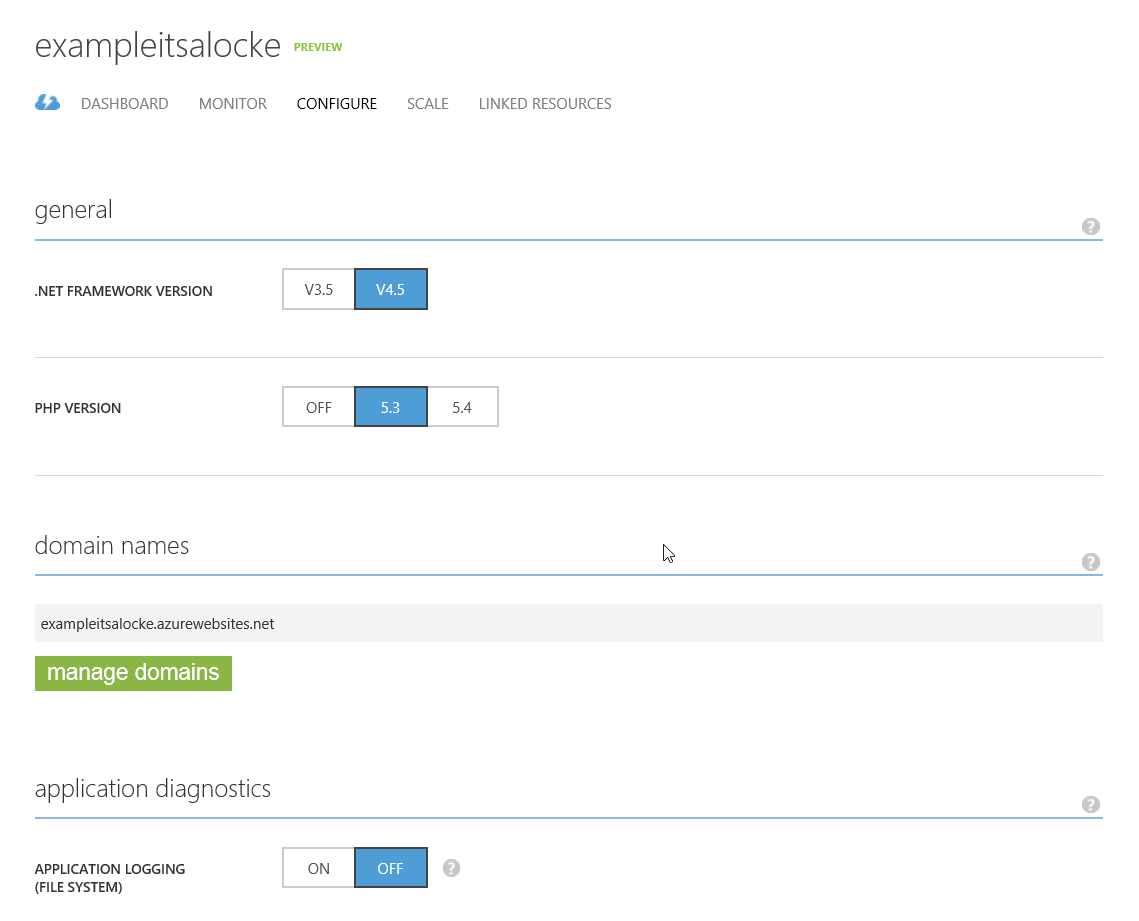Enable application logging to file system
The width and height of the screenshot is (1139, 921).
pyautogui.click(x=318, y=867)
